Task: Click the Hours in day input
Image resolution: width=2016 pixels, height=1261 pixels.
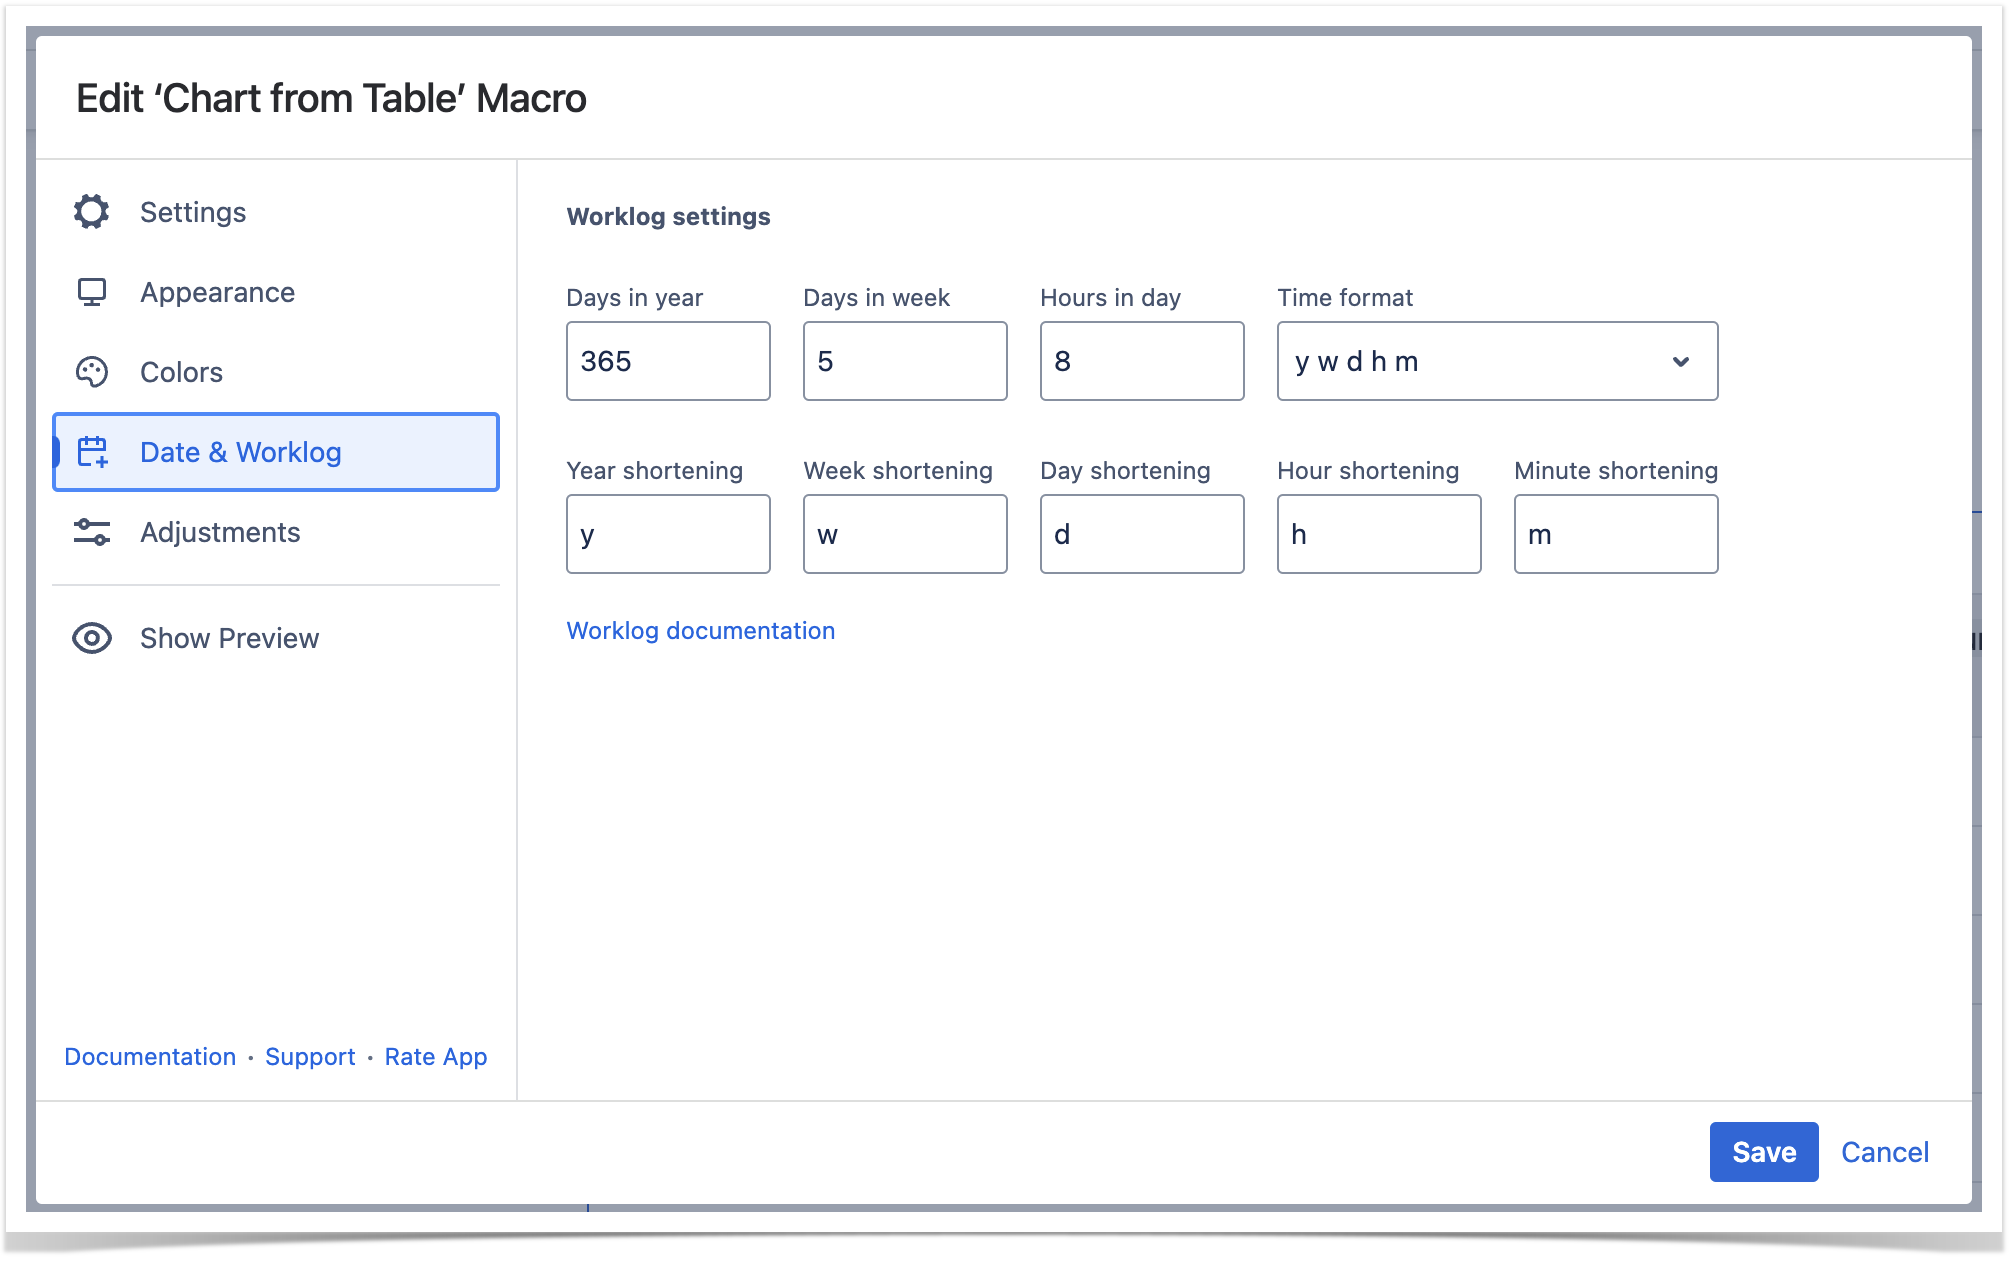Action: [1142, 361]
